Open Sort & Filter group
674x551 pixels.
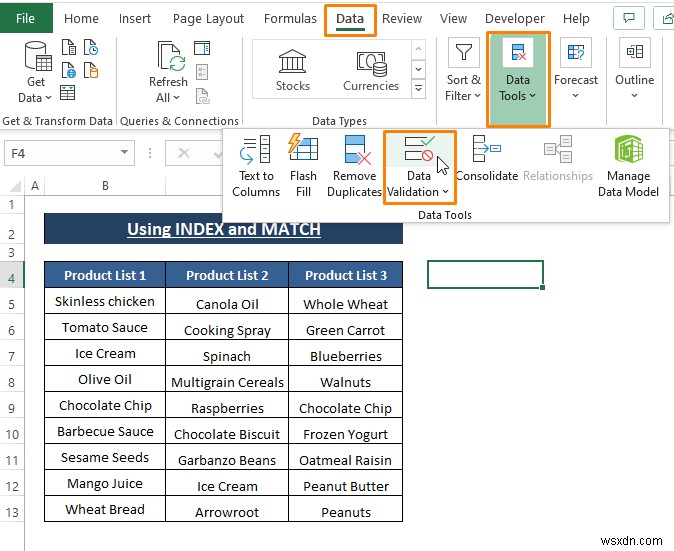463,70
